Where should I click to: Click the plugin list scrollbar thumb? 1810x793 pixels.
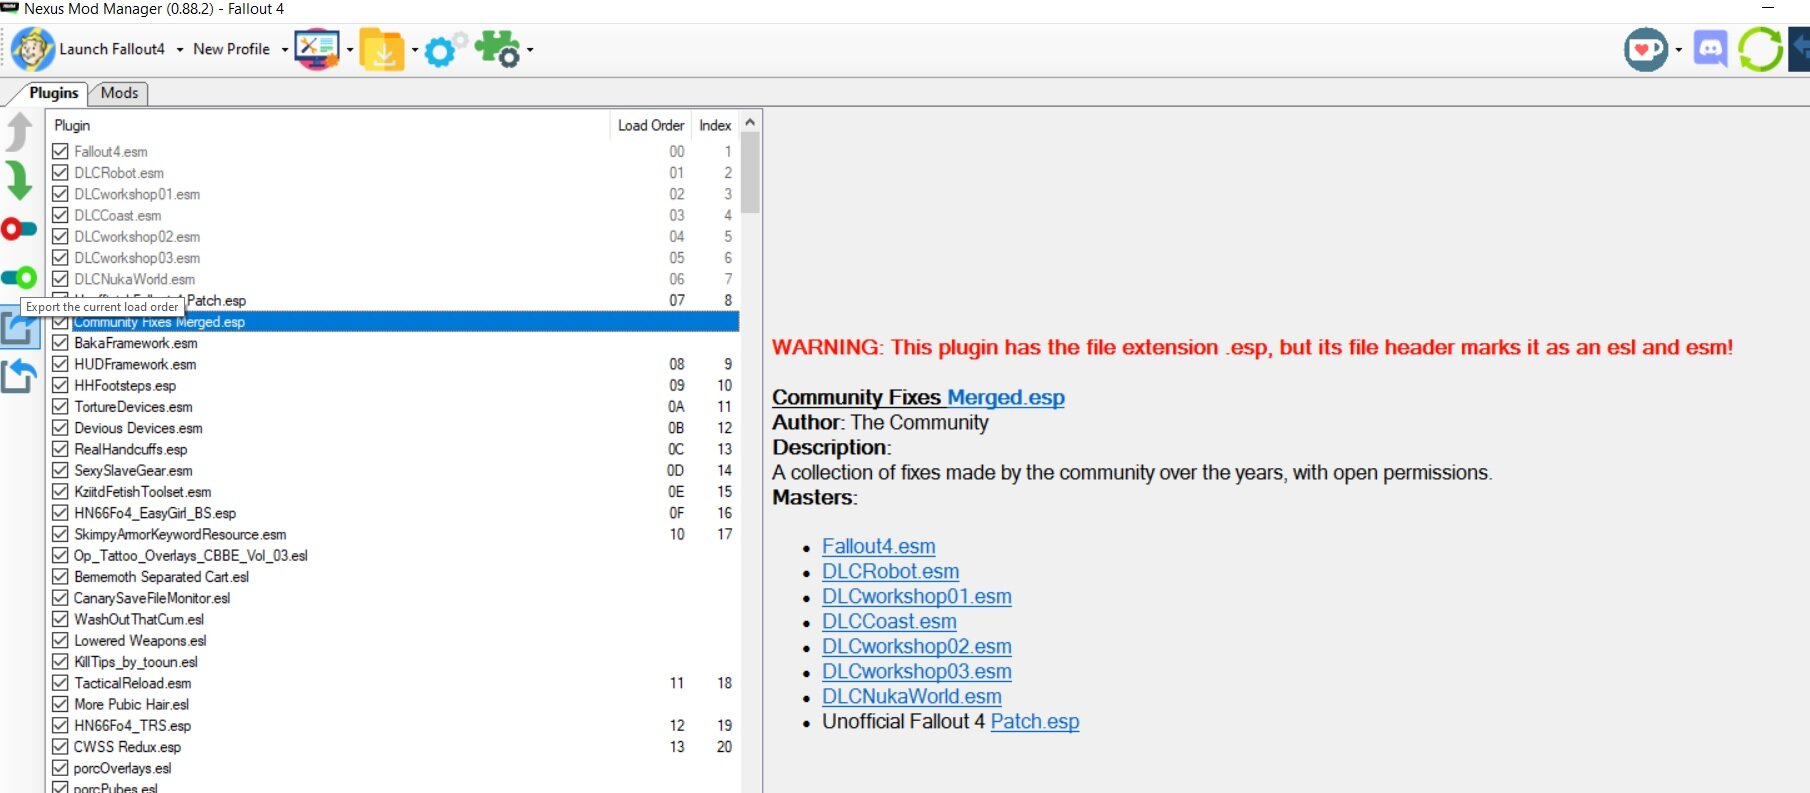point(751,173)
